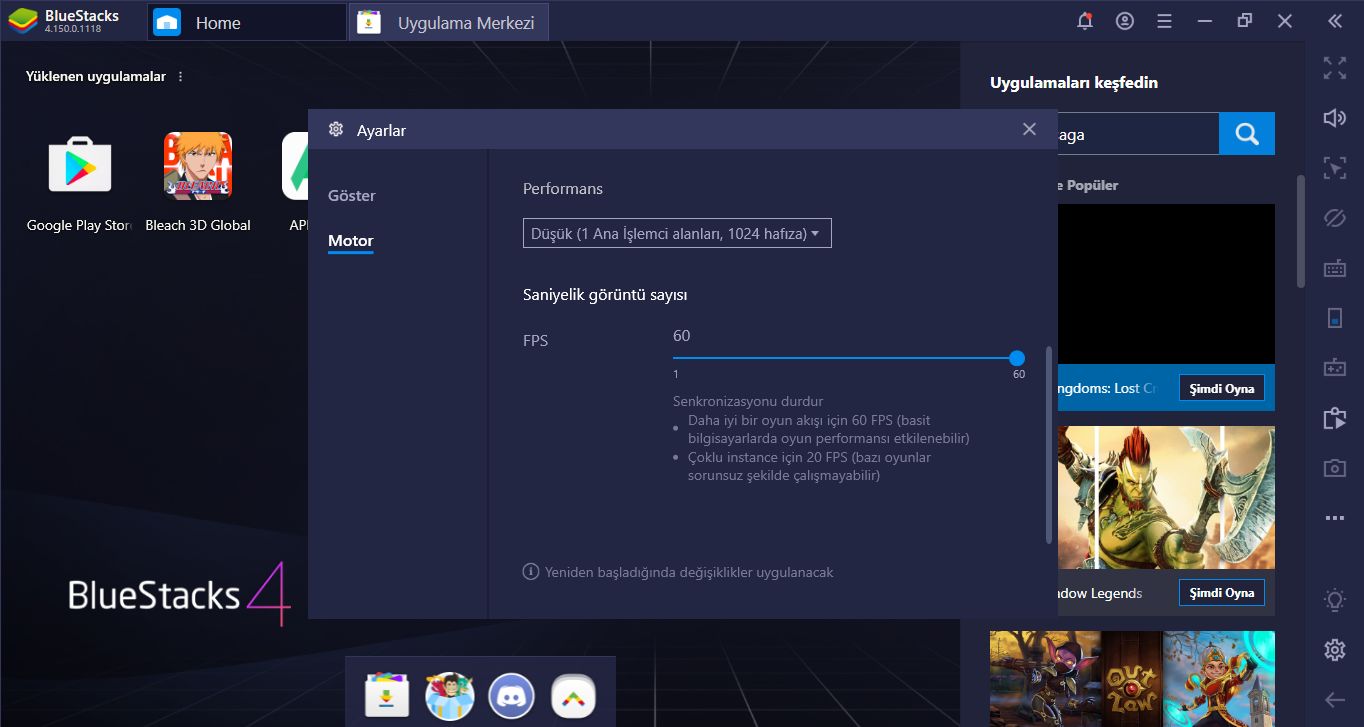The height and width of the screenshot is (727, 1364).
Task: Click Şimdi Oyna for Kingdoms game
Action: pyautogui.click(x=1221, y=388)
